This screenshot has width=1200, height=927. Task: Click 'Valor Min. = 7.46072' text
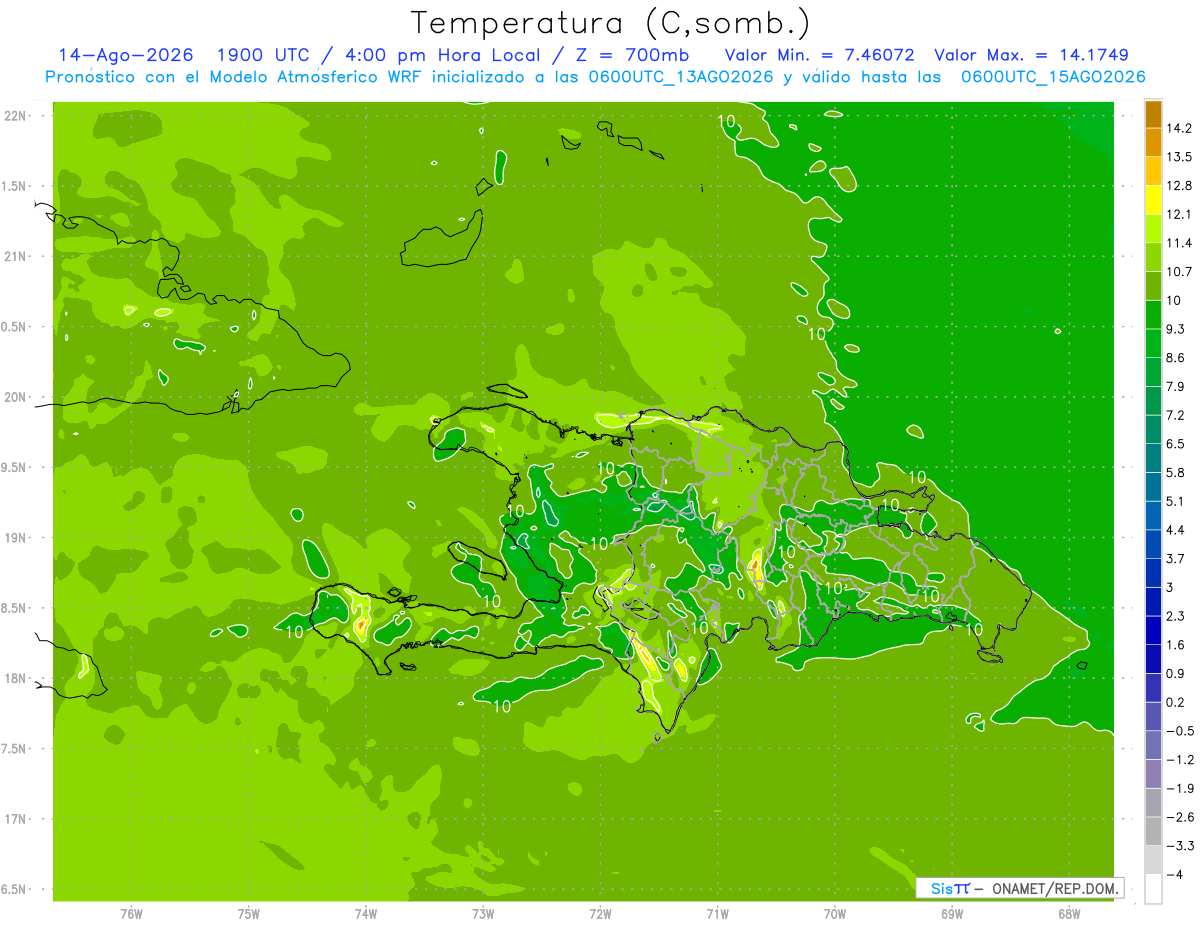tap(819, 55)
